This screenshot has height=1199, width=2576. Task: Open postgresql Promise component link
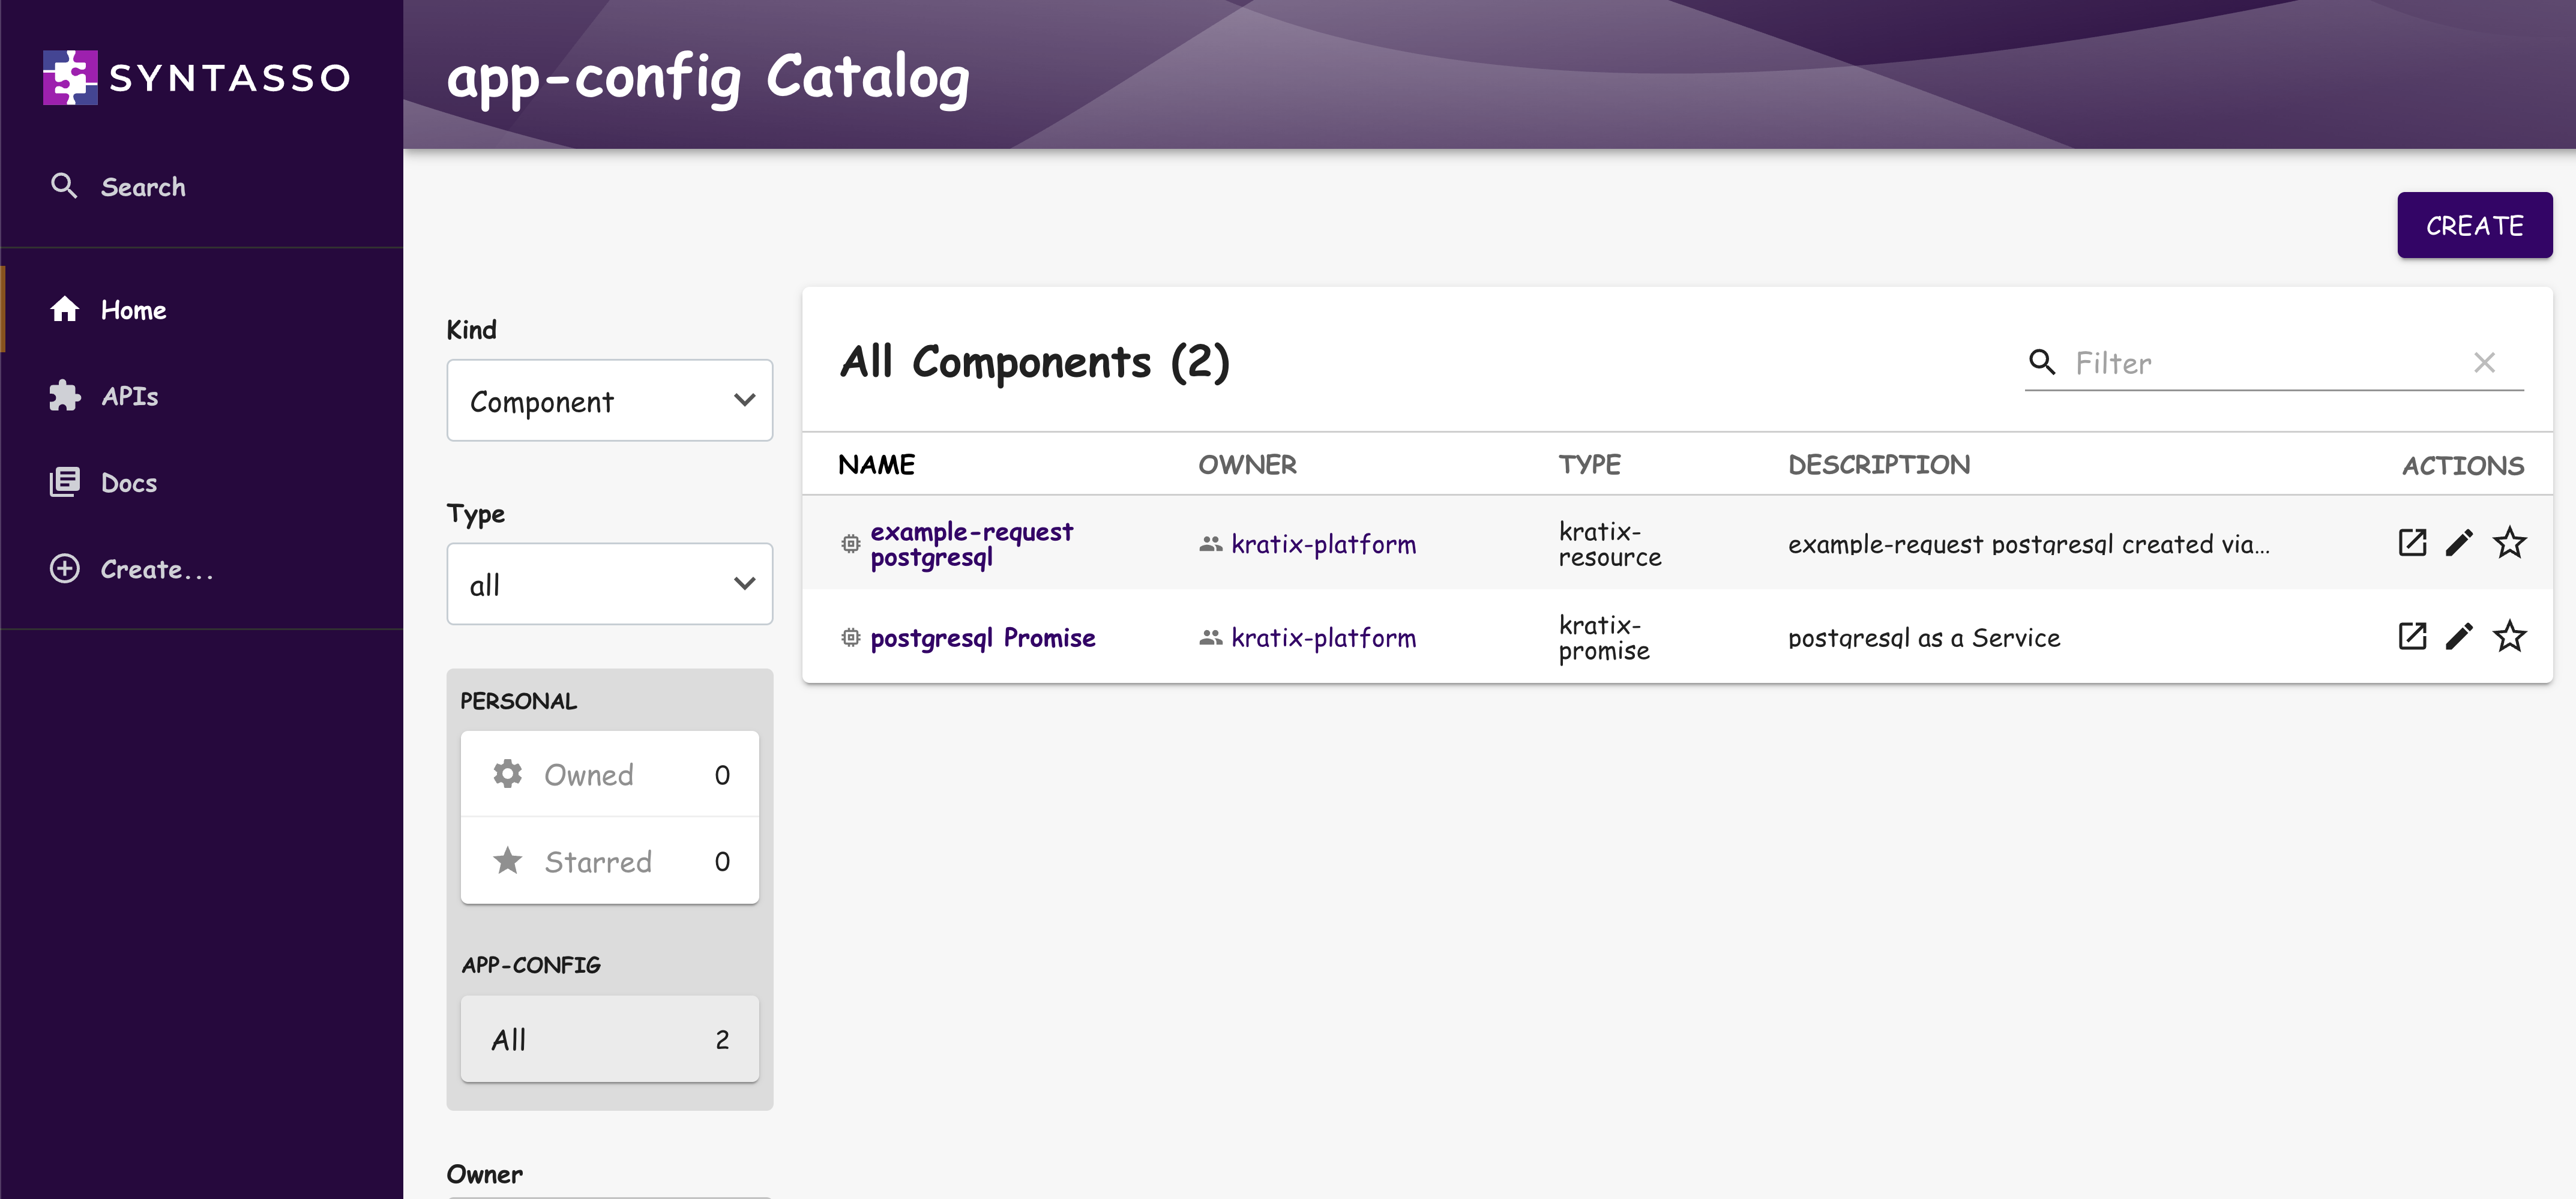tap(983, 637)
